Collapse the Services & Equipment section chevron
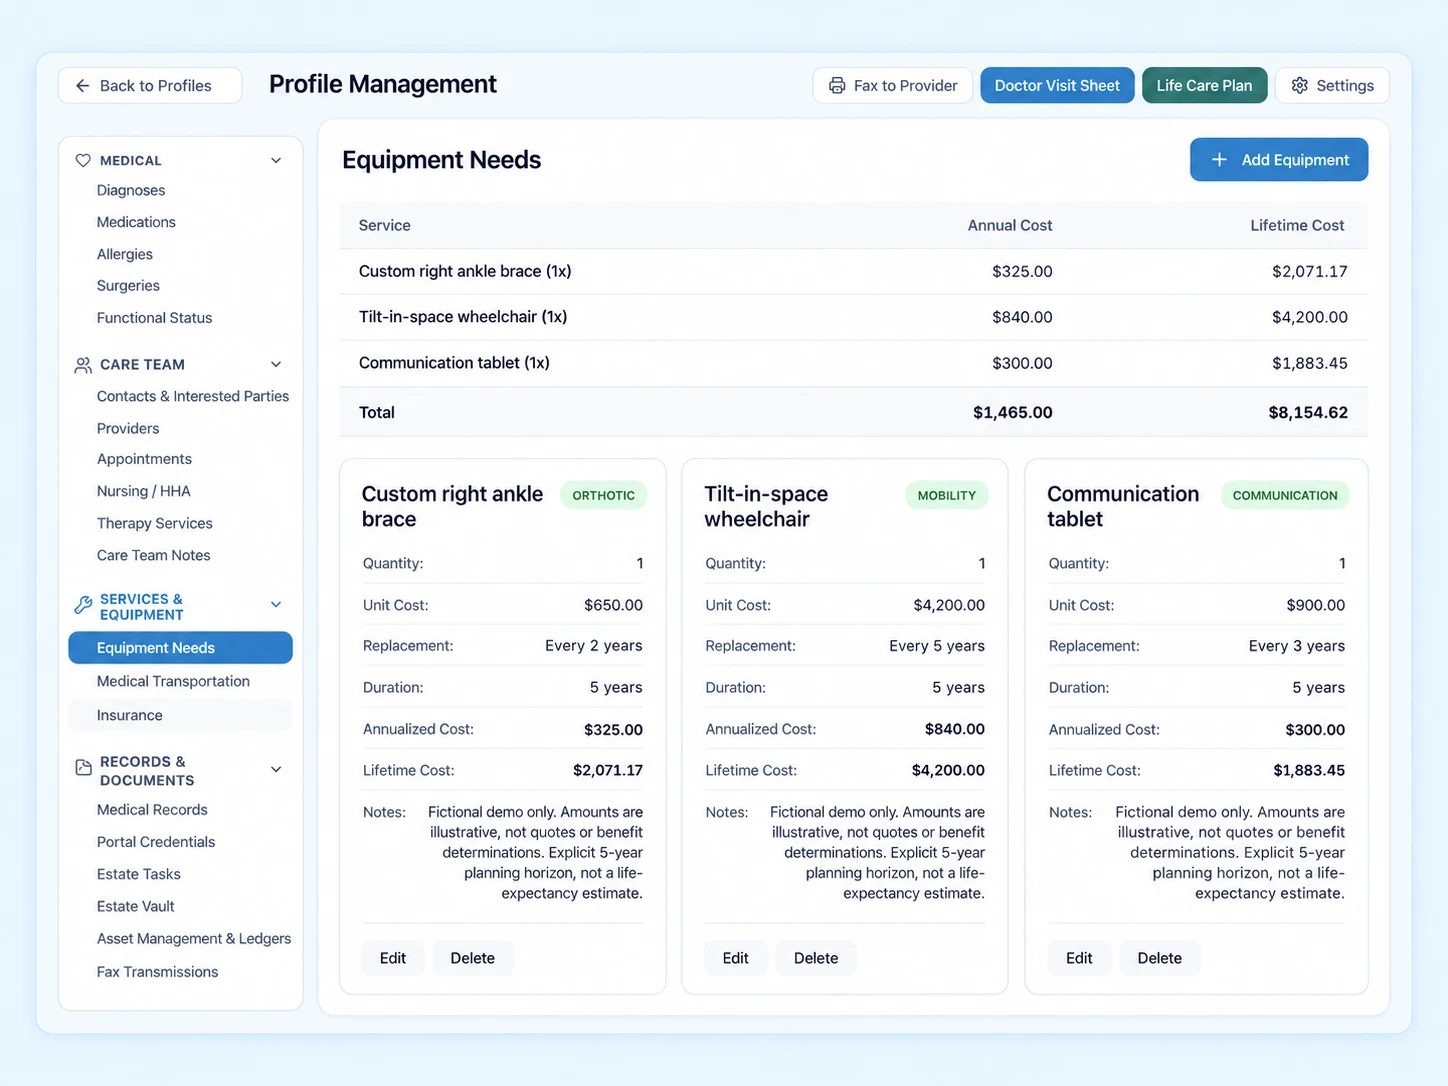 (x=276, y=605)
